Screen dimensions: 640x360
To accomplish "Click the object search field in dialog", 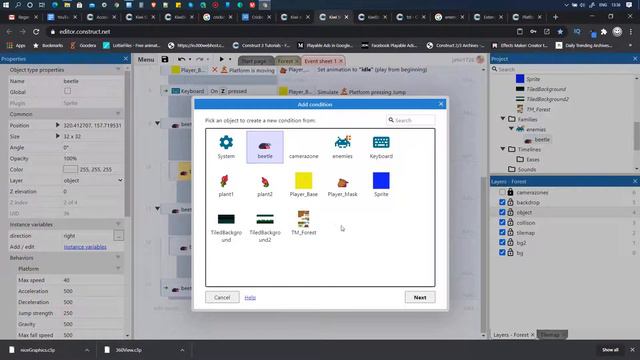I will point(411,120).
